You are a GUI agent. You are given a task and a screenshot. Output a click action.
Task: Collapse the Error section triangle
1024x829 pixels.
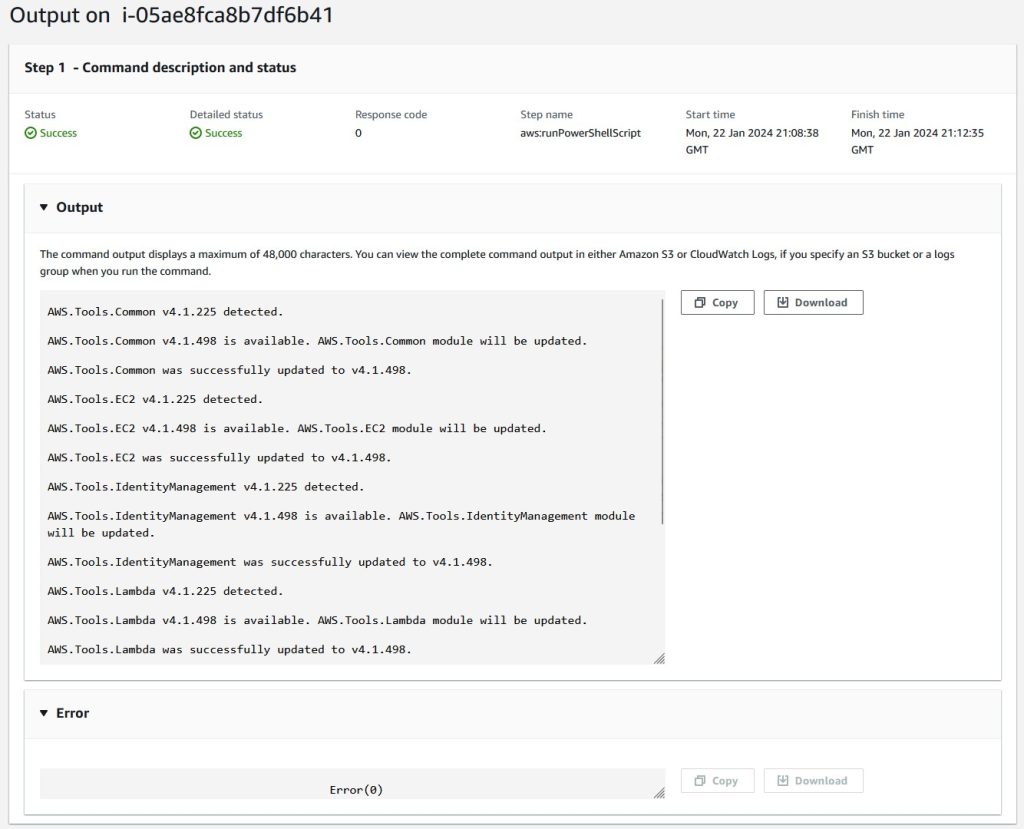[x=44, y=713]
